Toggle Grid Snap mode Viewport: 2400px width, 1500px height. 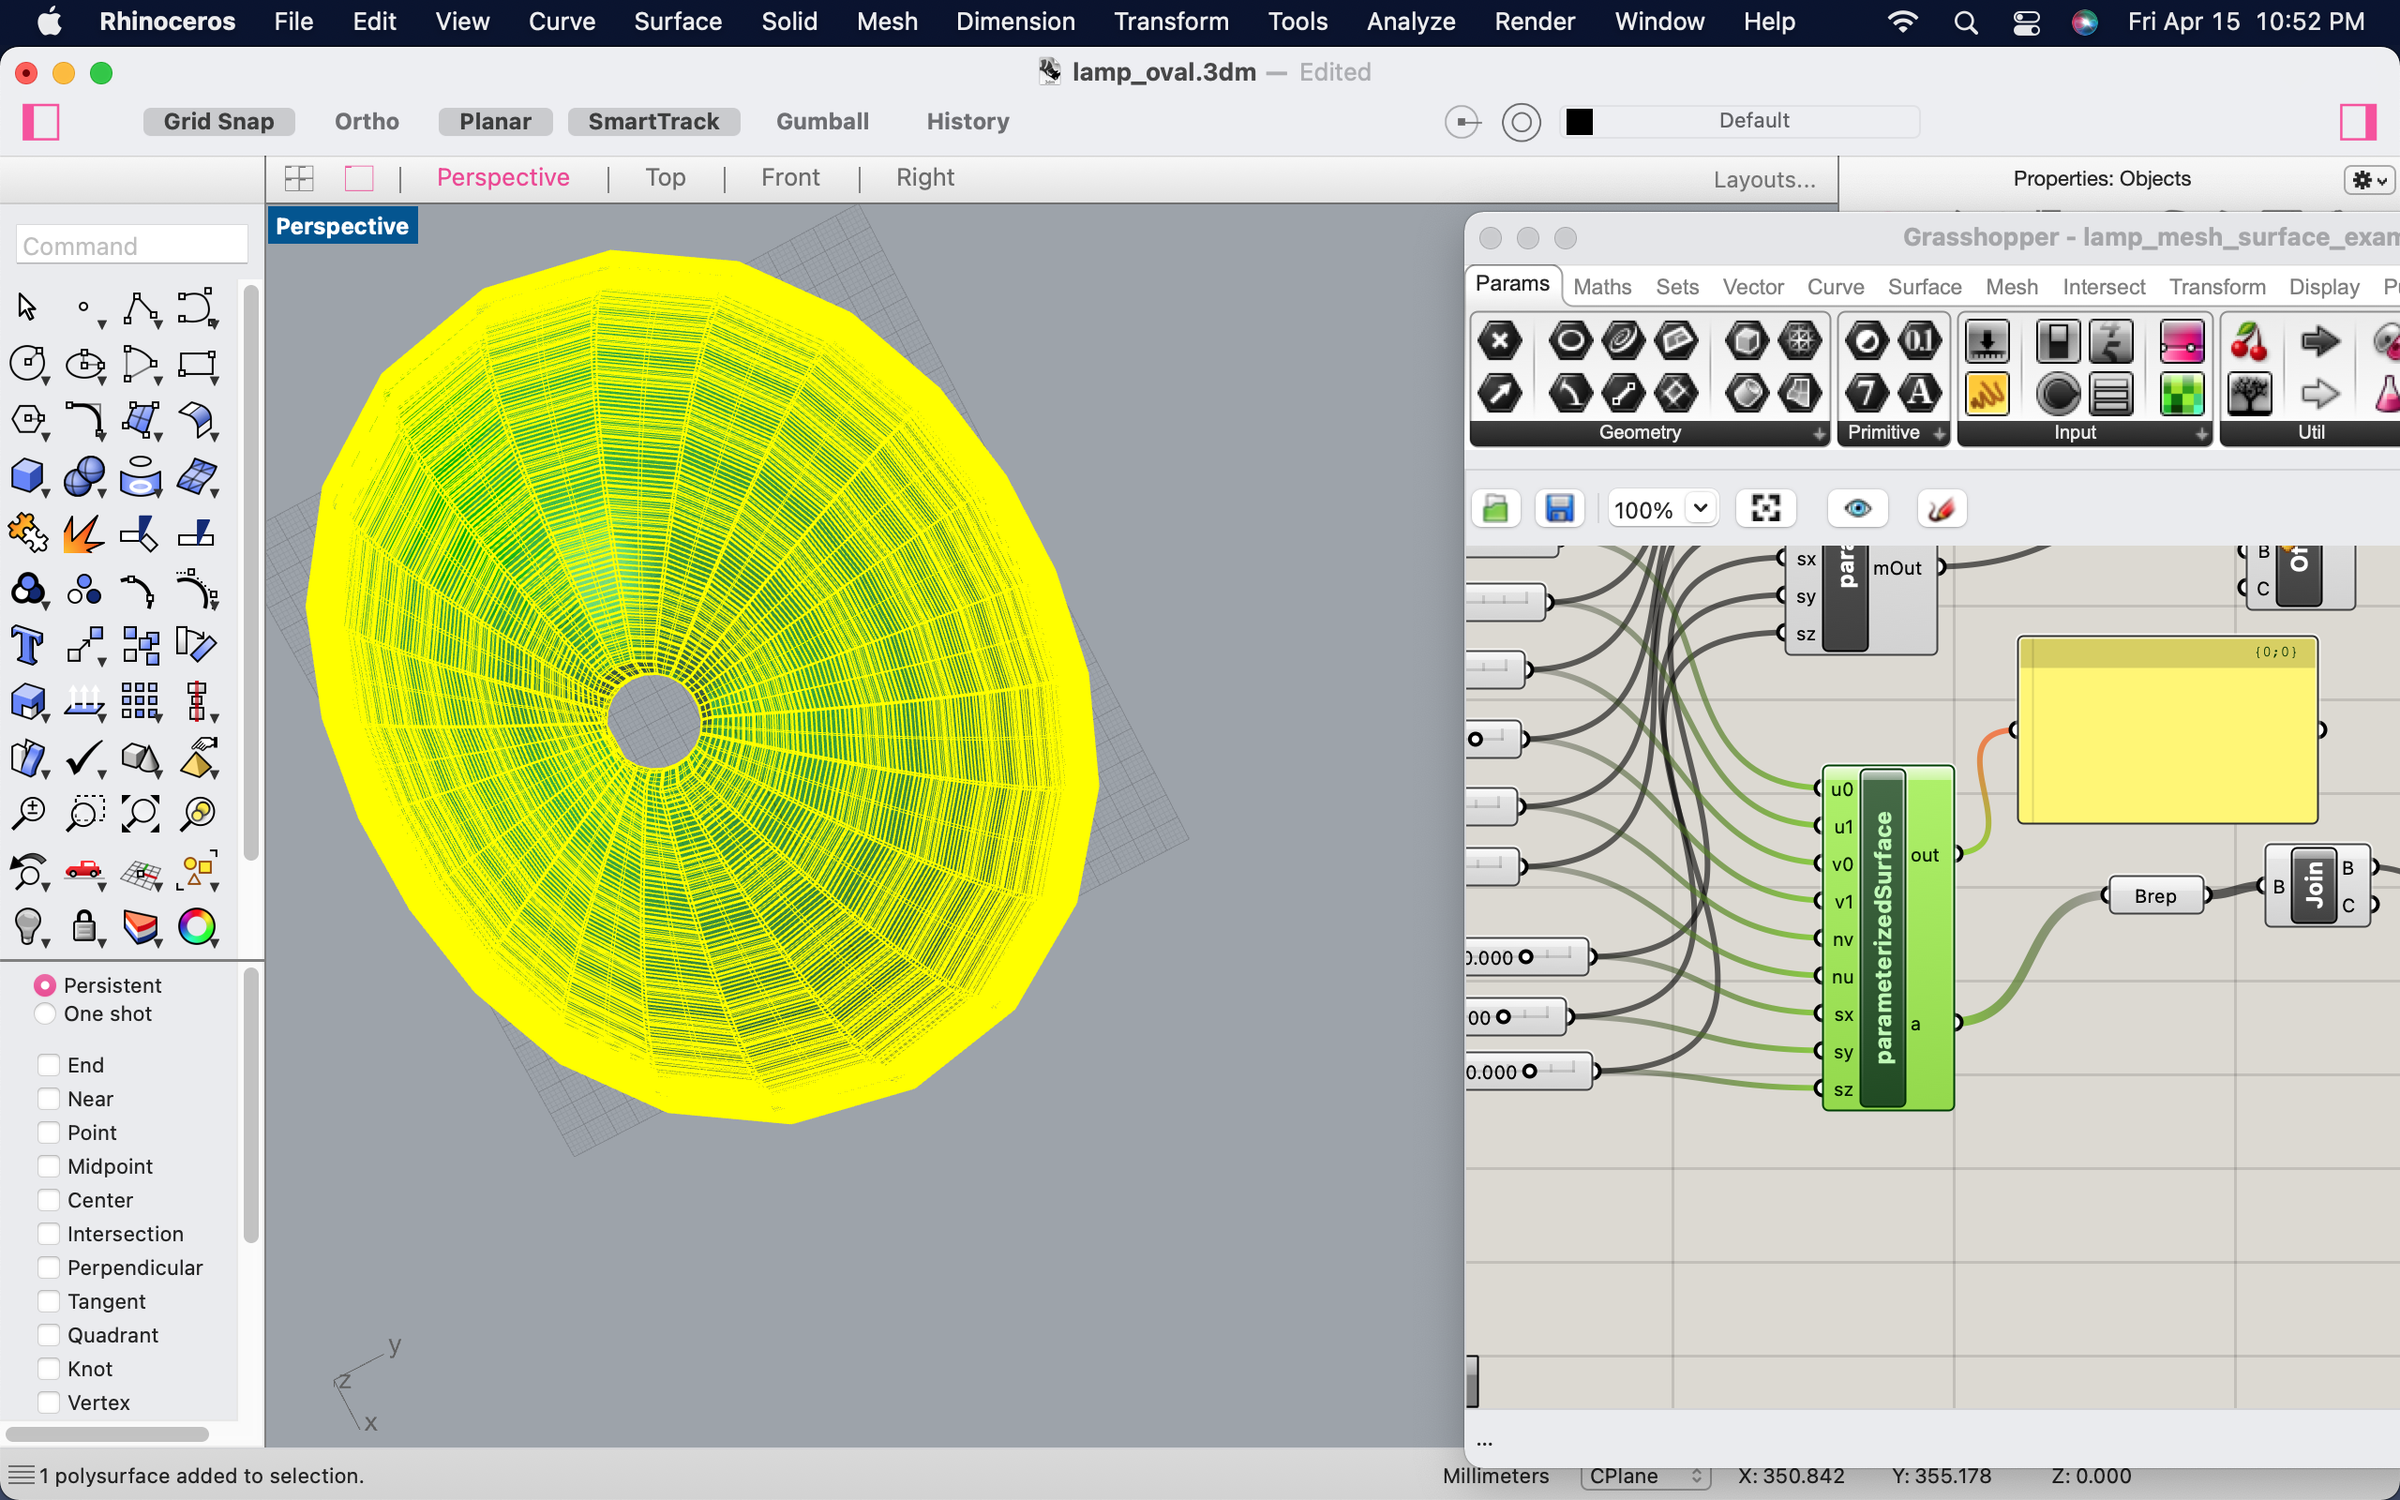(x=219, y=121)
